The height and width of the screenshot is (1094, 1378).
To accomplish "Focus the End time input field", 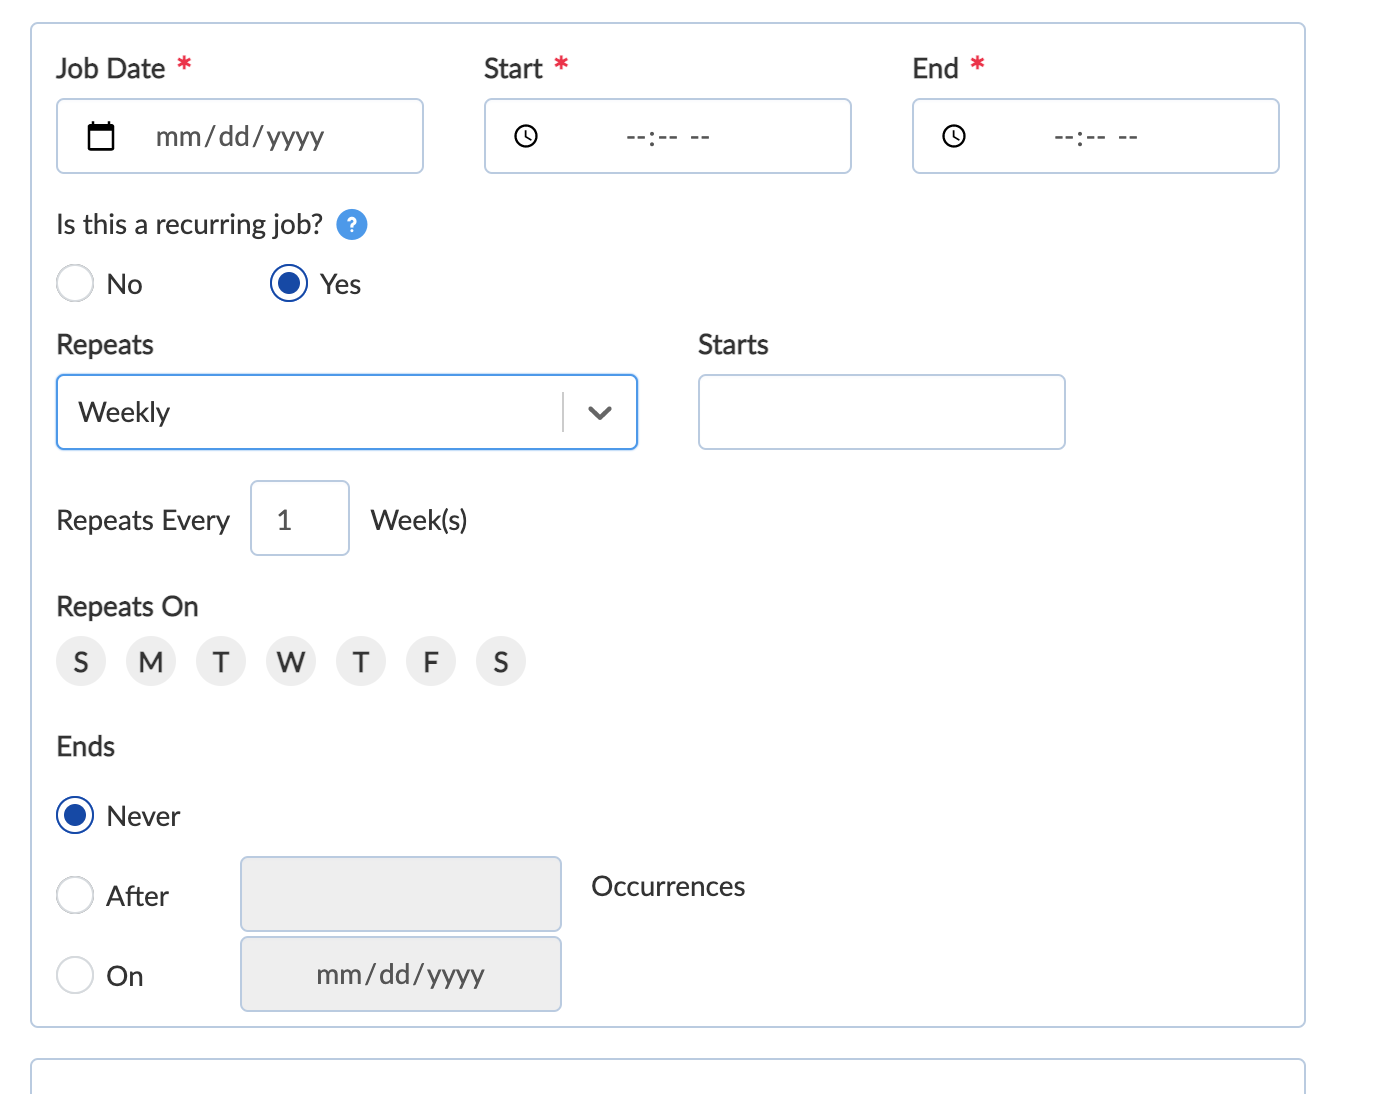I will pyautogui.click(x=1096, y=136).
